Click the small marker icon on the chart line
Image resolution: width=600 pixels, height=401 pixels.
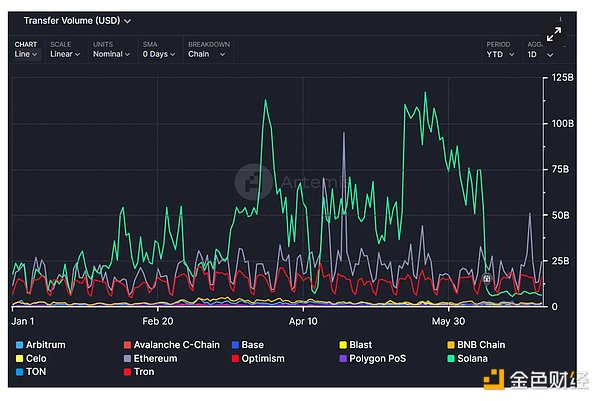(x=487, y=279)
